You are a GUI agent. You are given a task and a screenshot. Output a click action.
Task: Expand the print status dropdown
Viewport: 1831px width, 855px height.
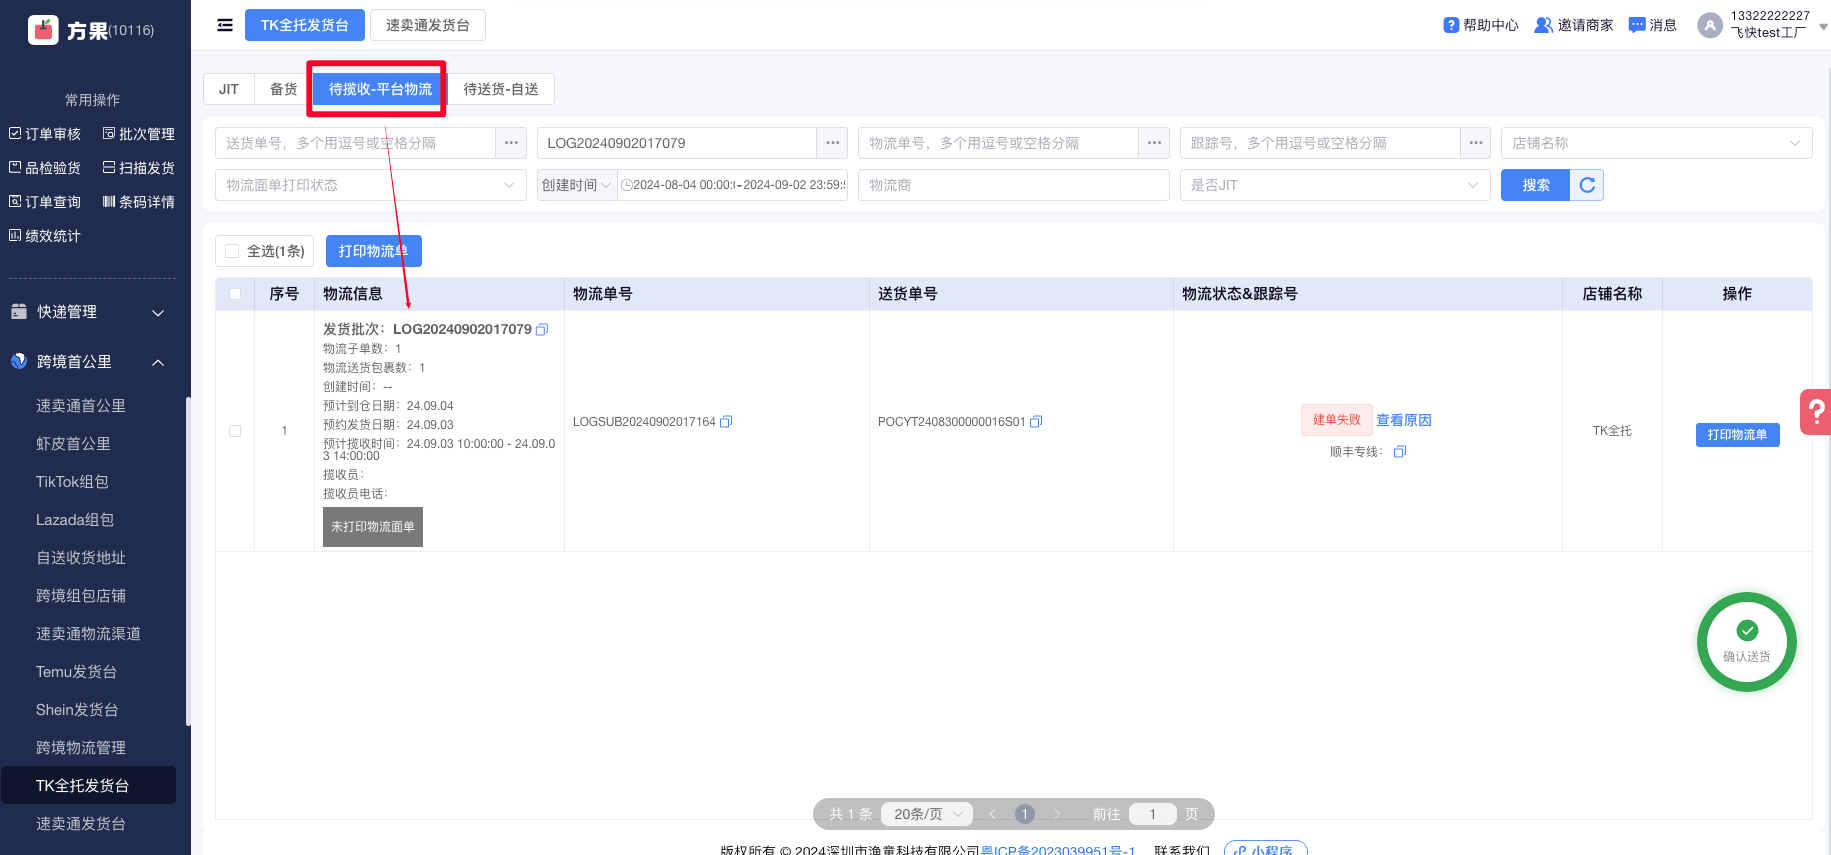click(370, 185)
